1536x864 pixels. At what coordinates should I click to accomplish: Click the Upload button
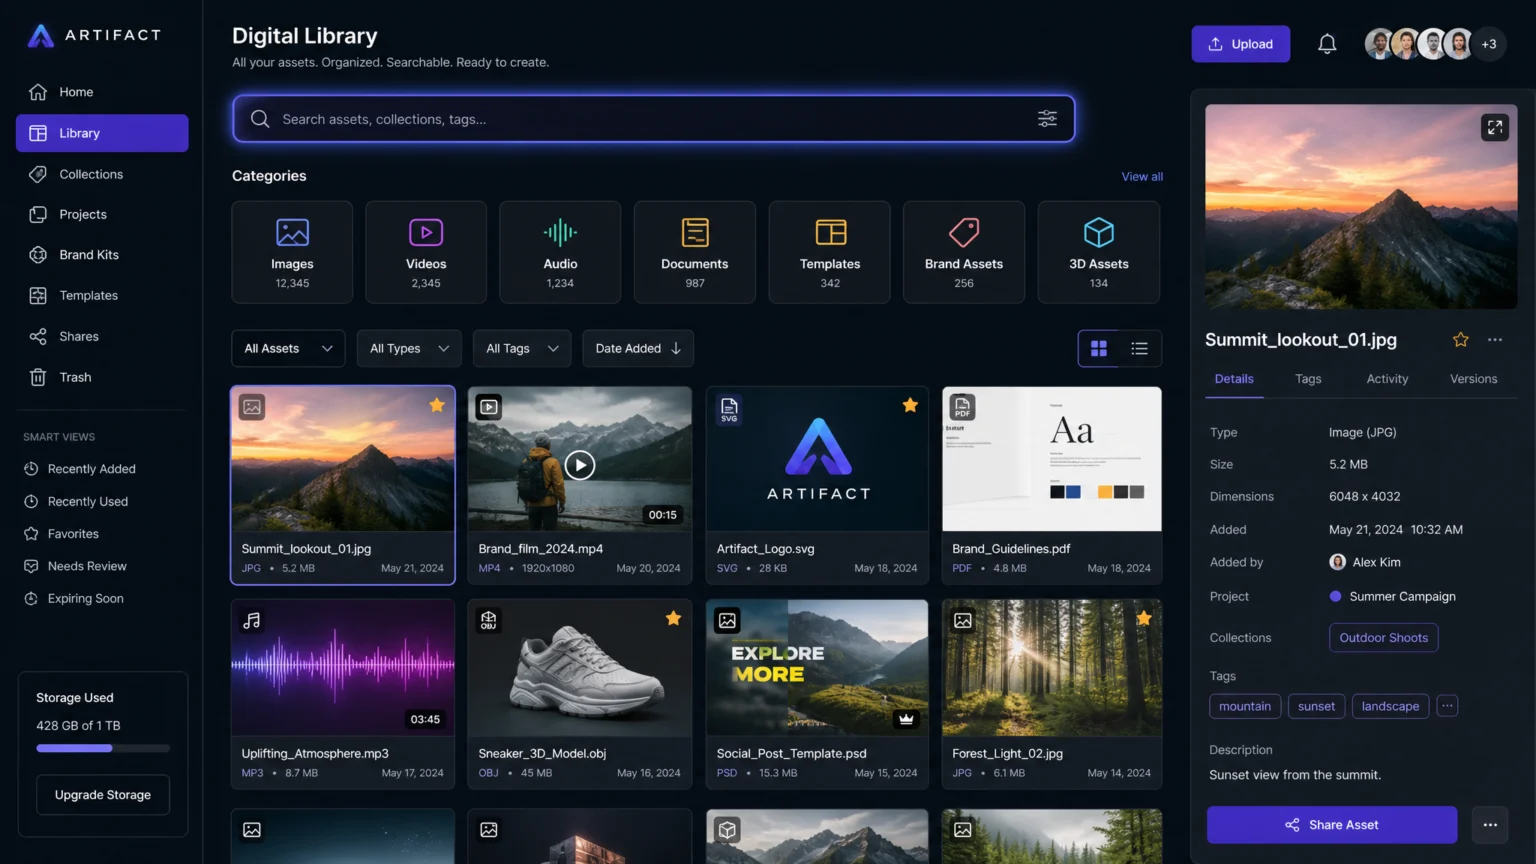(1240, 44)
